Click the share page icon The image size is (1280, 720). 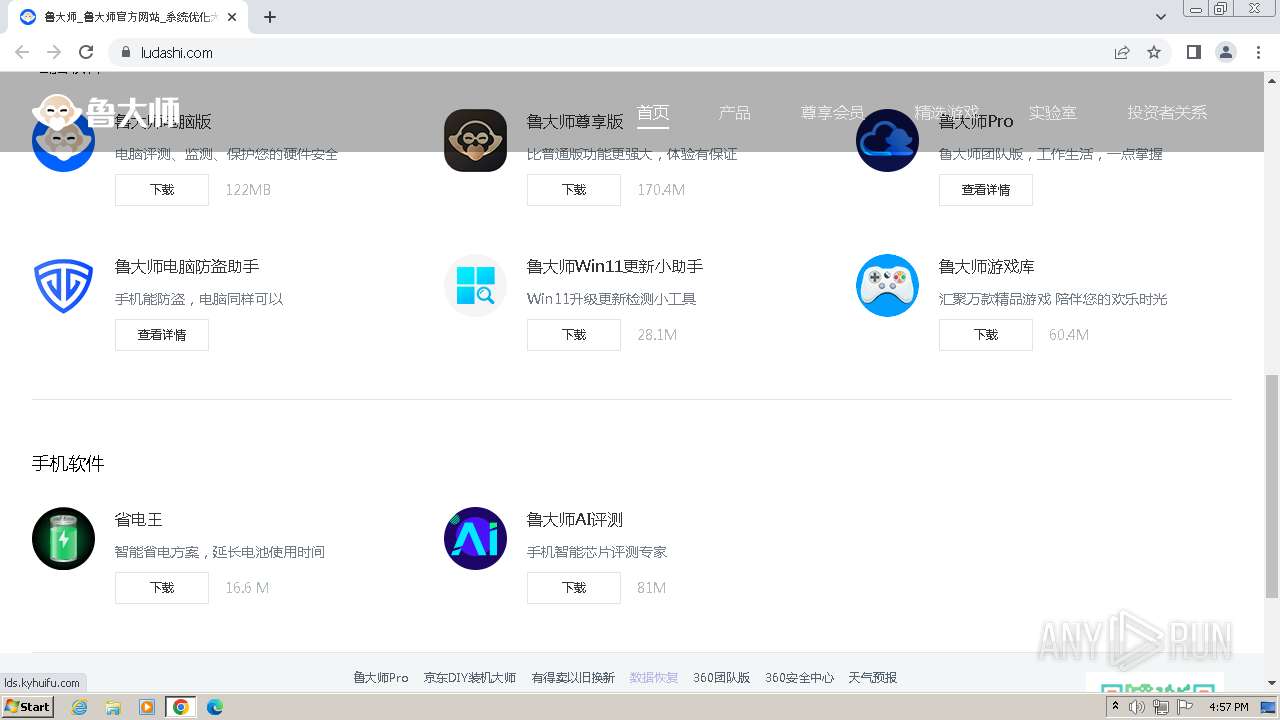click(x=1122, y=52)
